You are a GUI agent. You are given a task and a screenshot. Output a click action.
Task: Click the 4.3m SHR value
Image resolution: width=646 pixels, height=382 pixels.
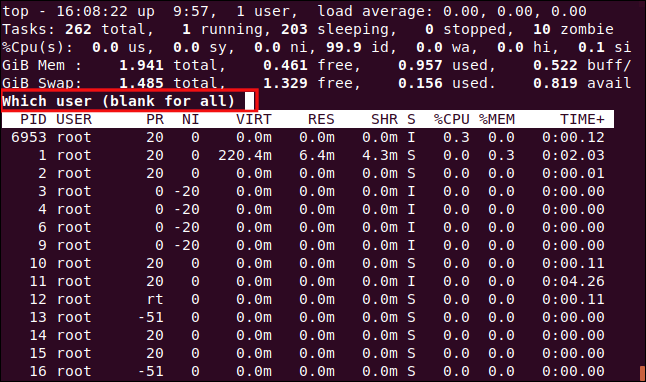click(380, 155)
